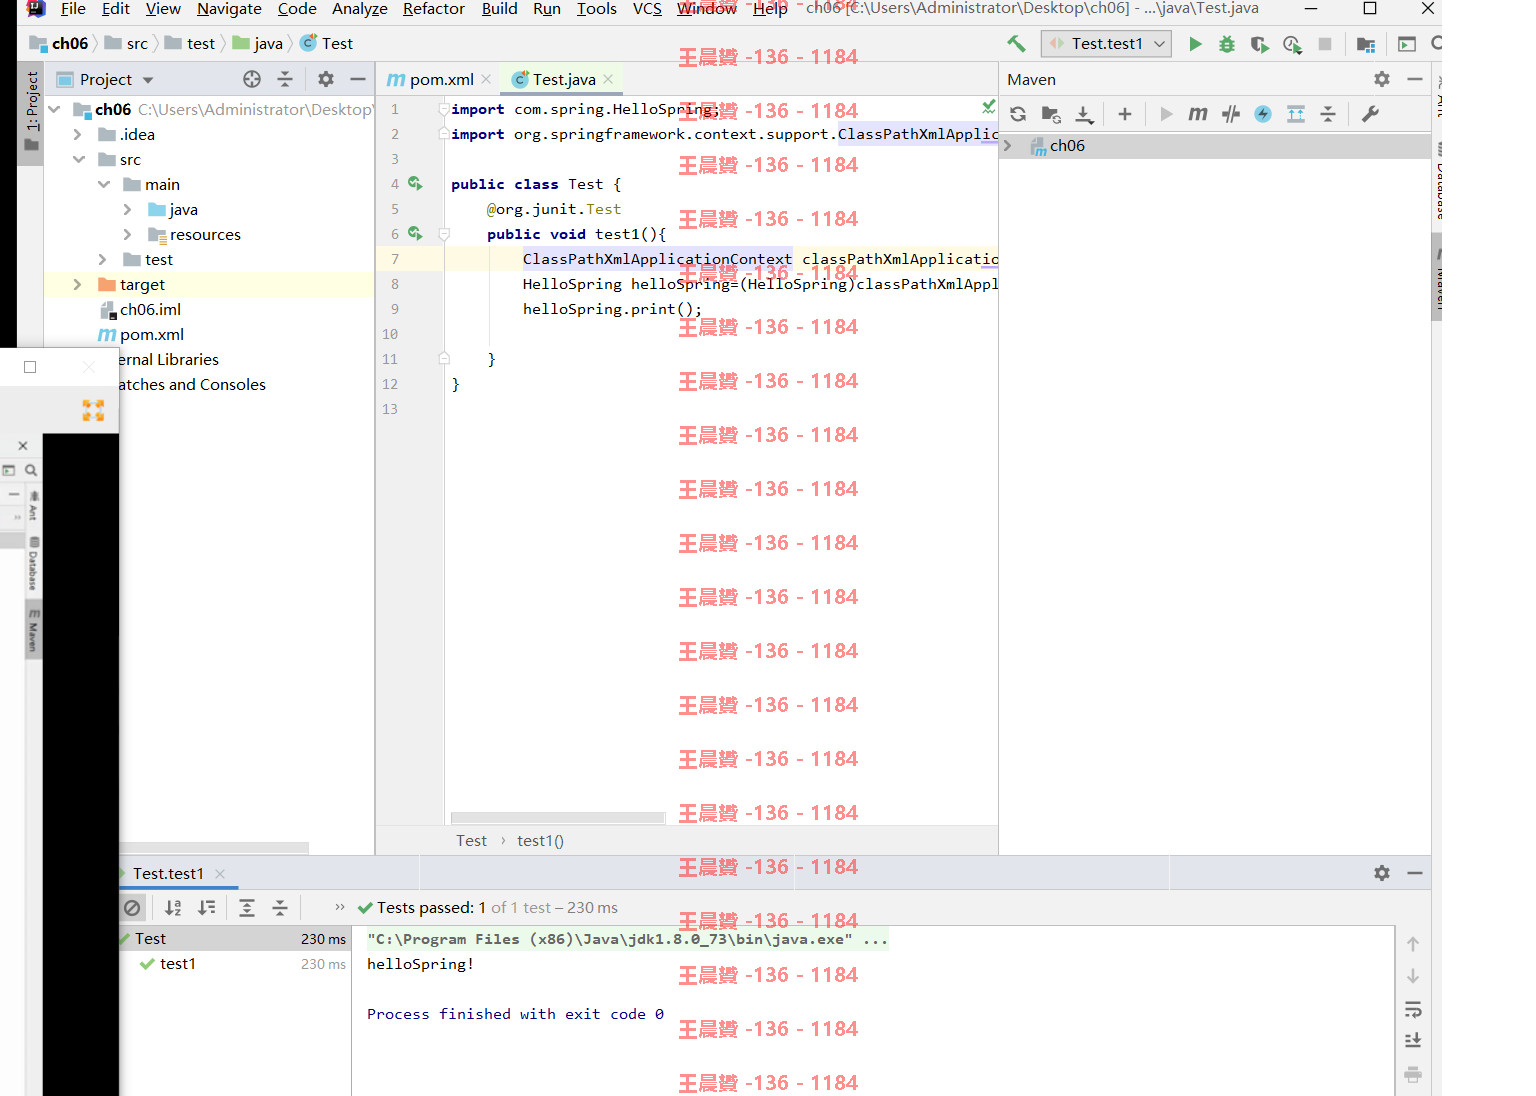This screenshot has height=1096, width=1536.
Task: Toggle Maven offline mode
Action: pos(1231,114)
